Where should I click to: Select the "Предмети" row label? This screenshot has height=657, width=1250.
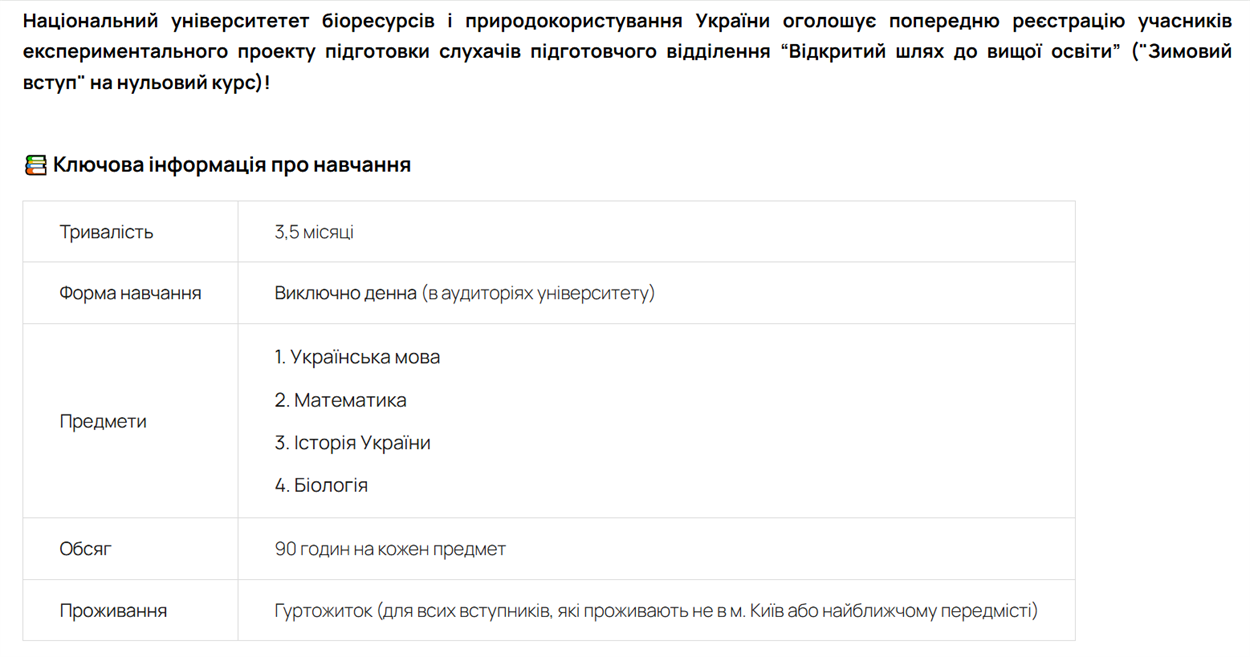pyautogui.click(x=103, y=421)
